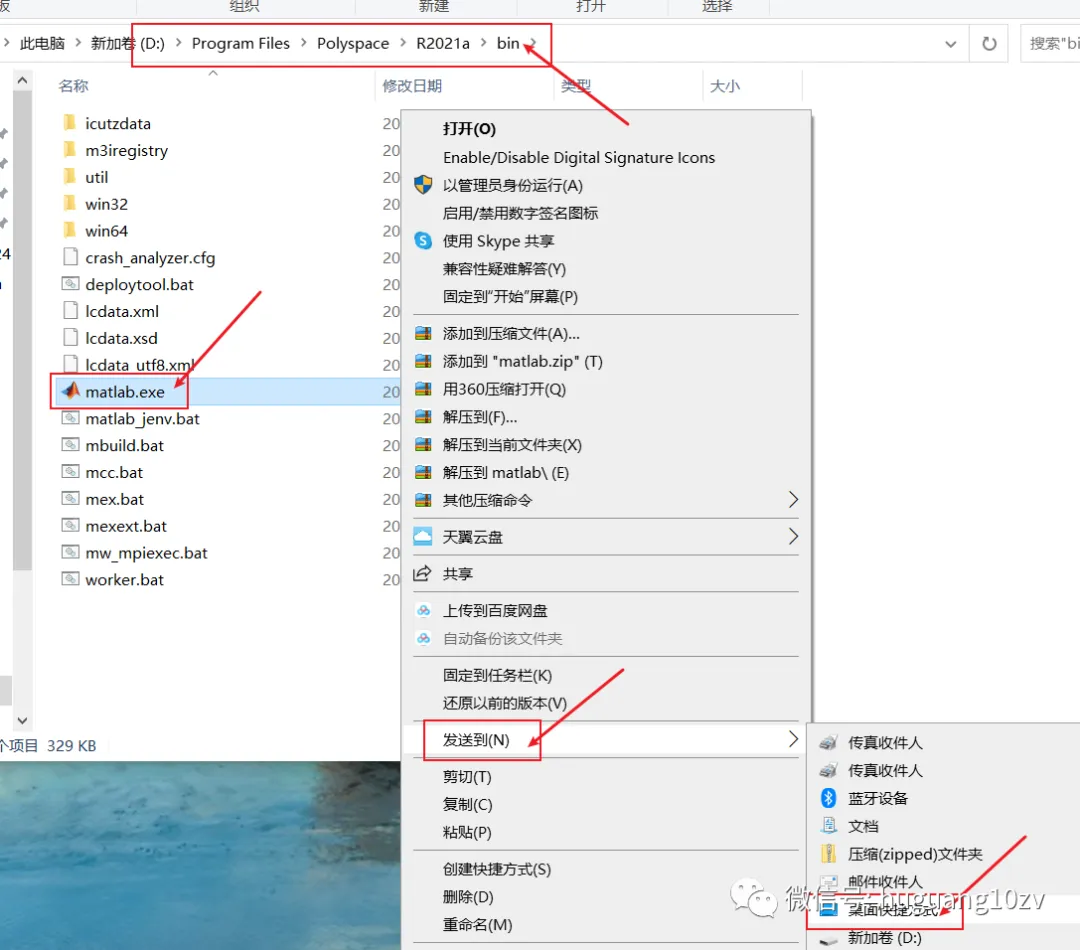
Task: Click the fax icon of first 传真收件人
Action: pos(829,742)
